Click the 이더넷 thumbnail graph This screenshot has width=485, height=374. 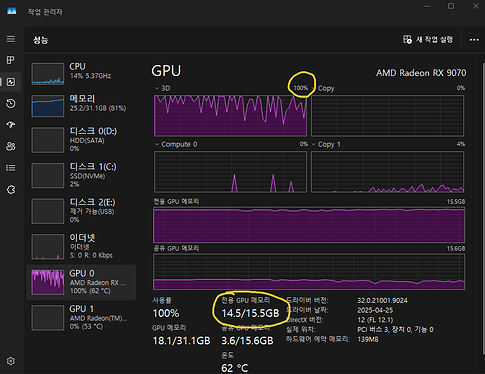click(x=48, y=247)
